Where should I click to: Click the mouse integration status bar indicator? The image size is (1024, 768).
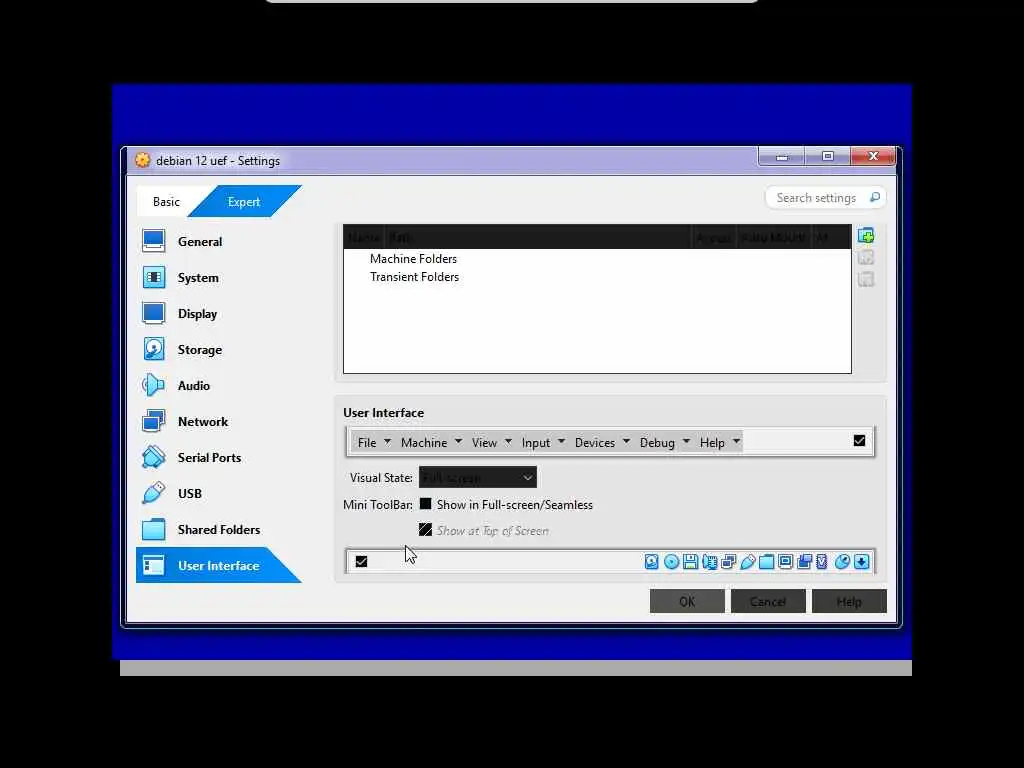point(842,562)
